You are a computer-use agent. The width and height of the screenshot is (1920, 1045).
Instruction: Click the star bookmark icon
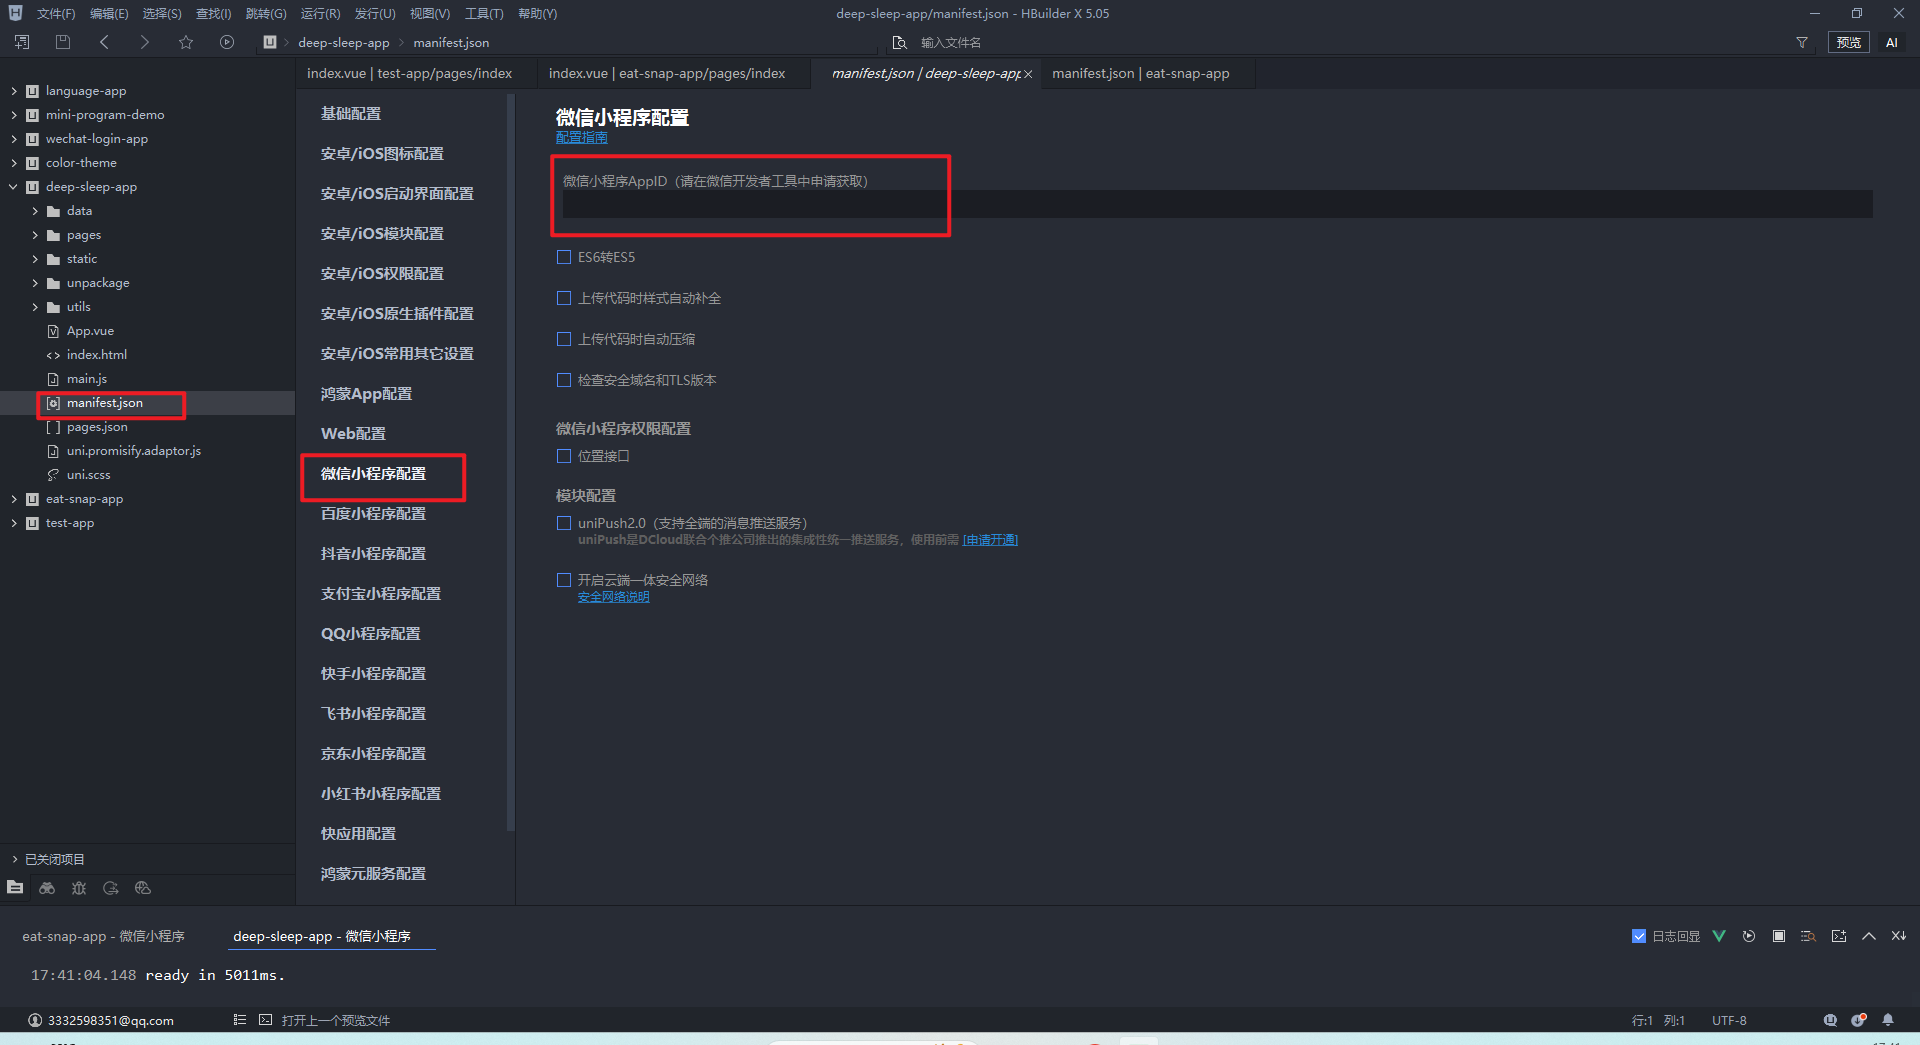(x=186, y=42)
